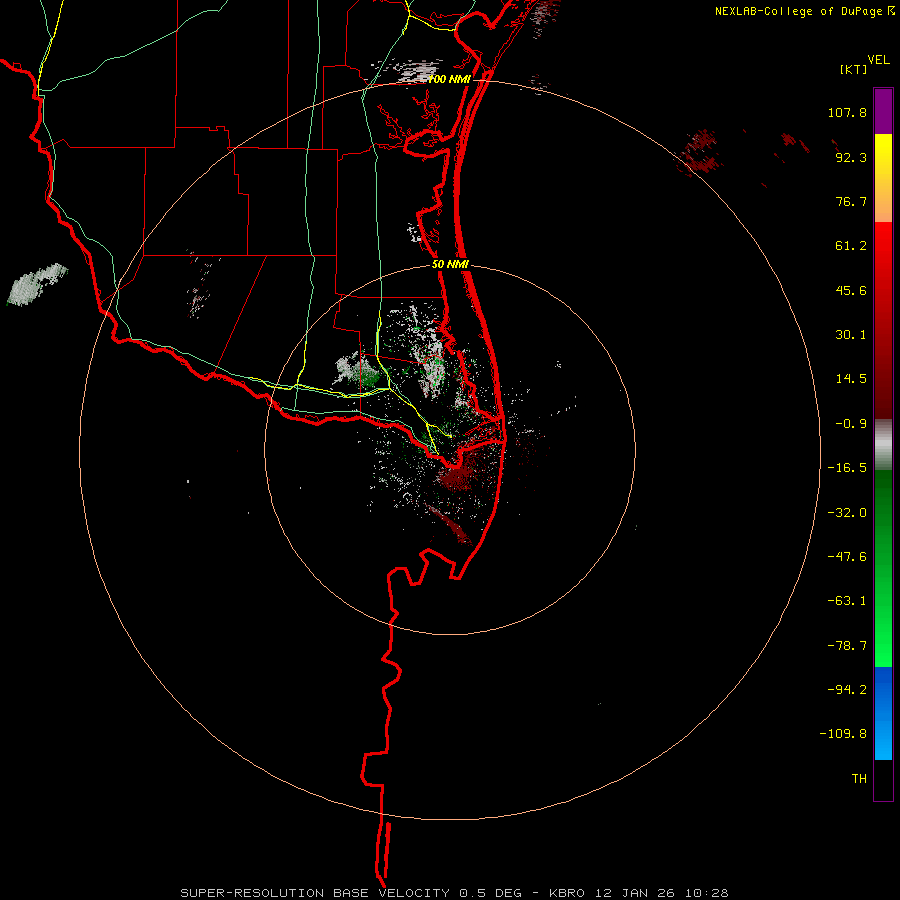
Task: Click the 50 NMI range ring label
Action: point(451,265)
